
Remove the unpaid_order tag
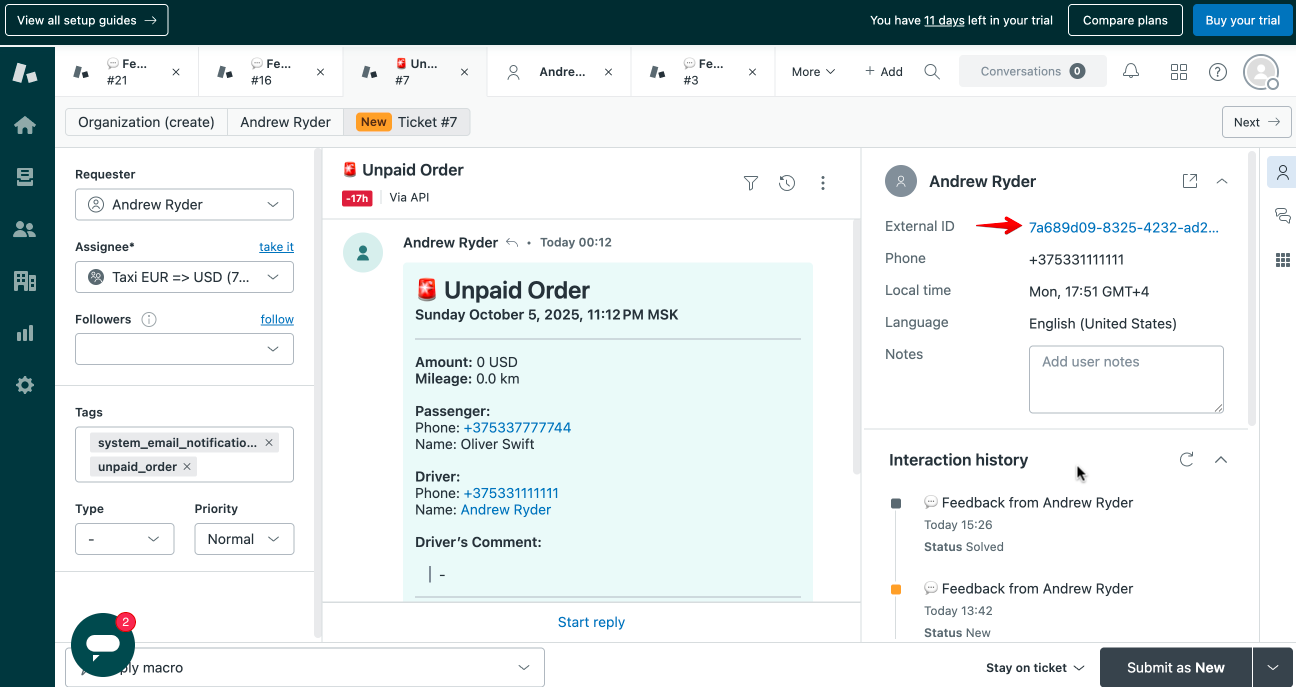coord(187,467)
